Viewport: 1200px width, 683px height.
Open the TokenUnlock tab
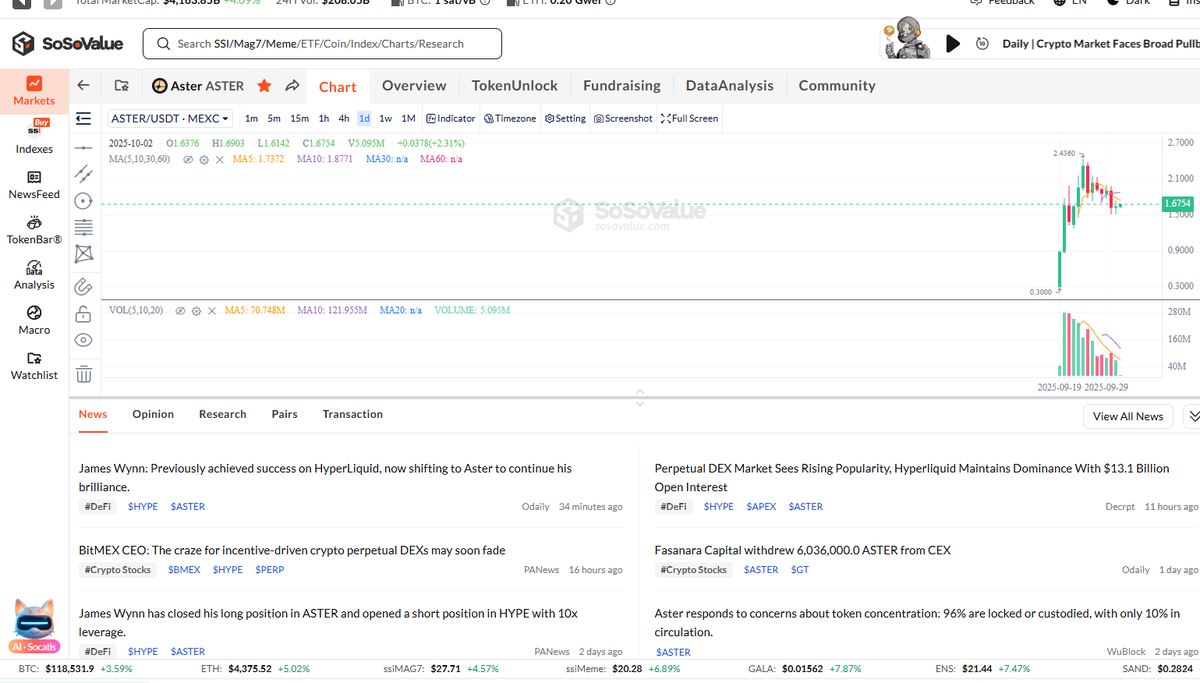point(515,86)
